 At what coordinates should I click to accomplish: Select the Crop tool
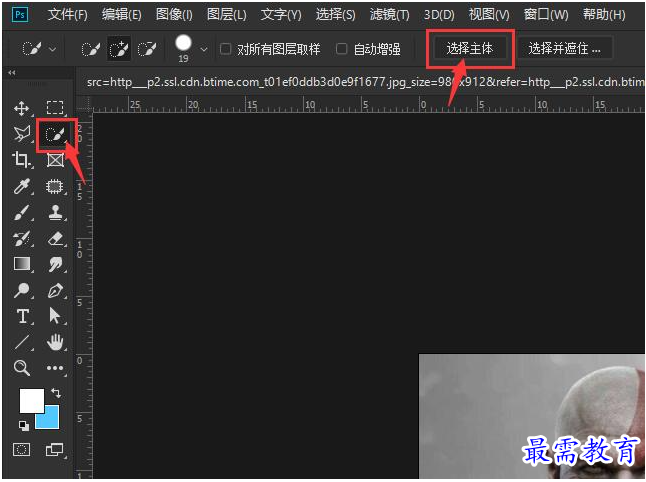[x=21, y=160]
